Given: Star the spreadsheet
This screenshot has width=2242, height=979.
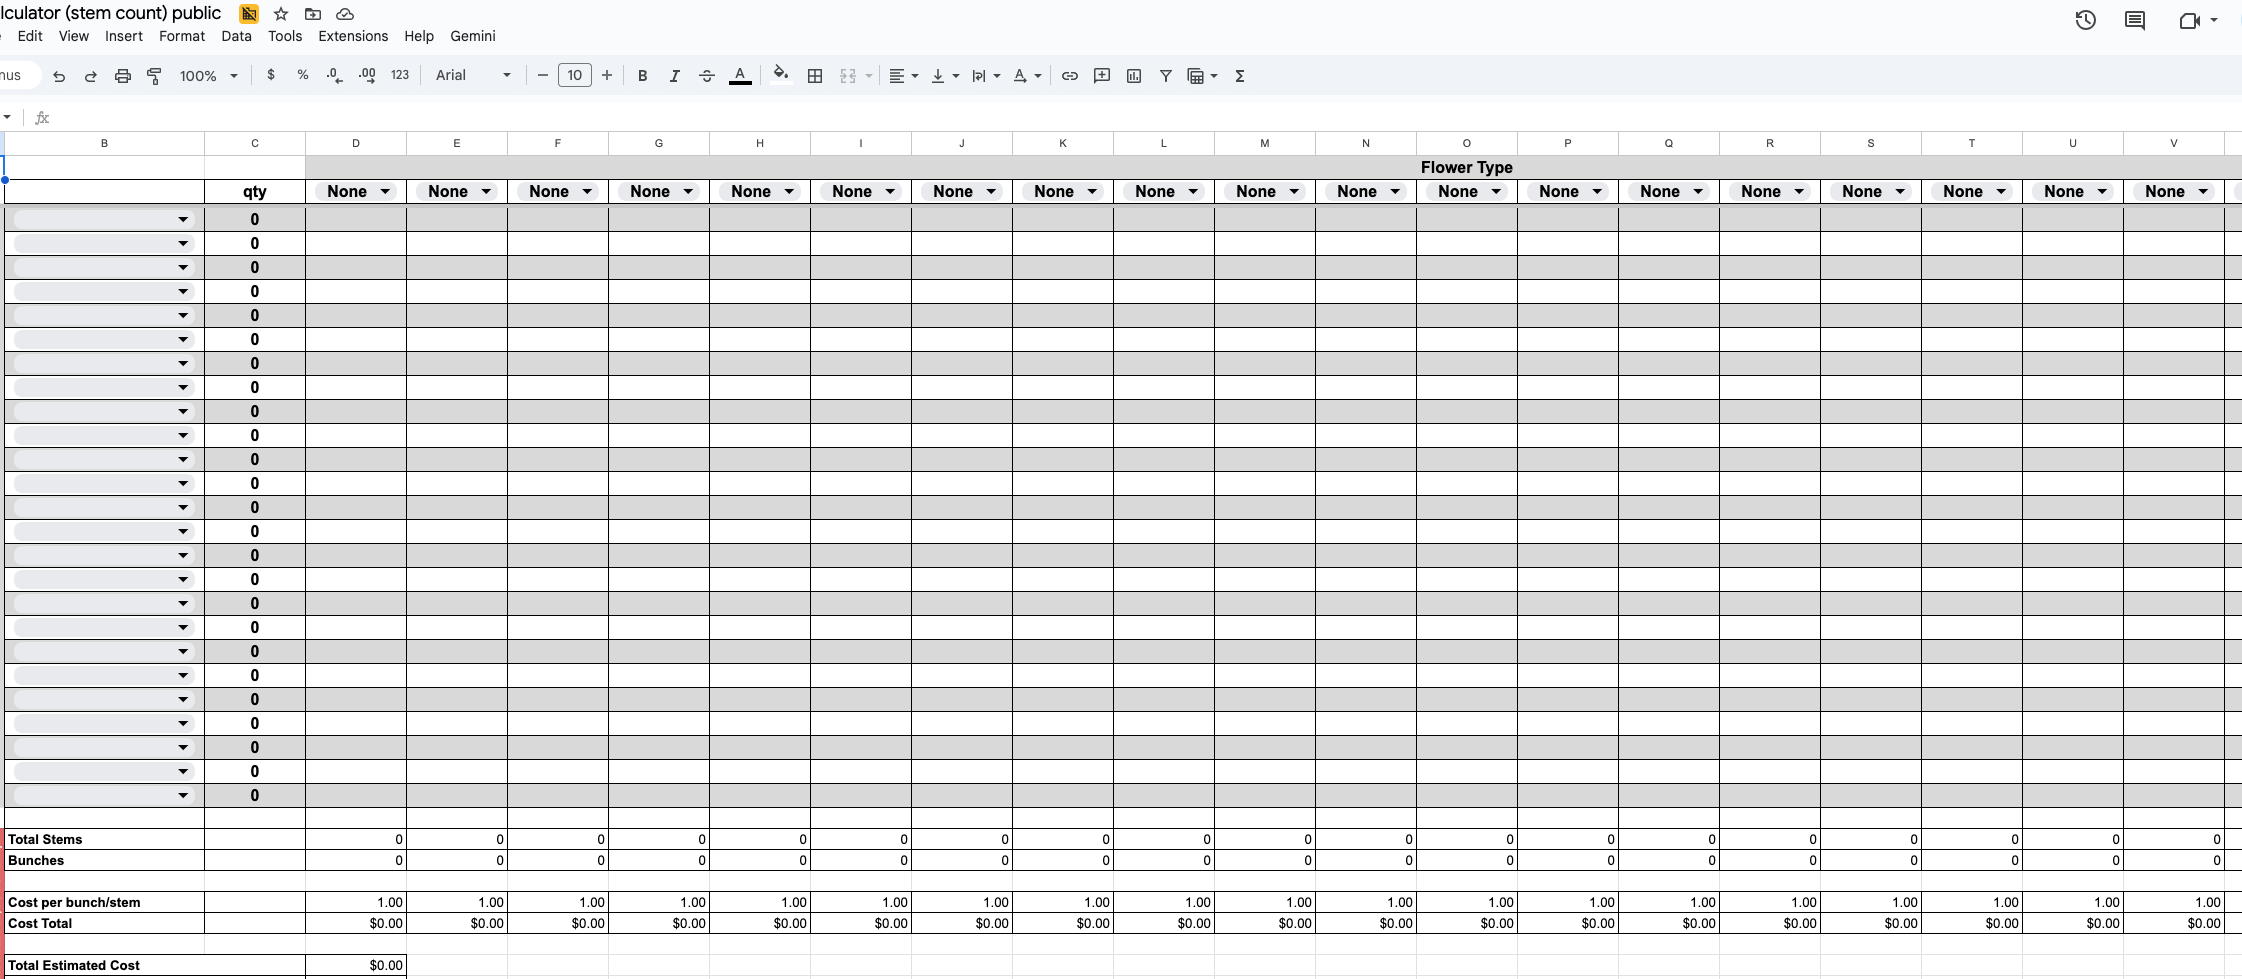Looking at the screenshot, I should tap(281, 14).
